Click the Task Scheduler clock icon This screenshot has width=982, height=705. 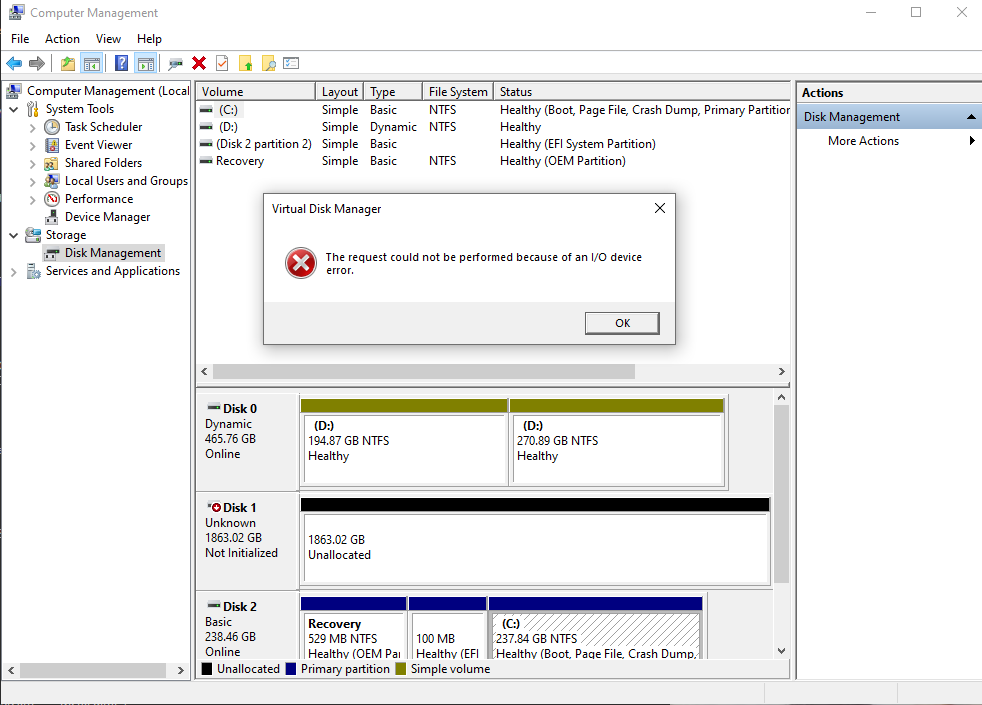[52, 127]
